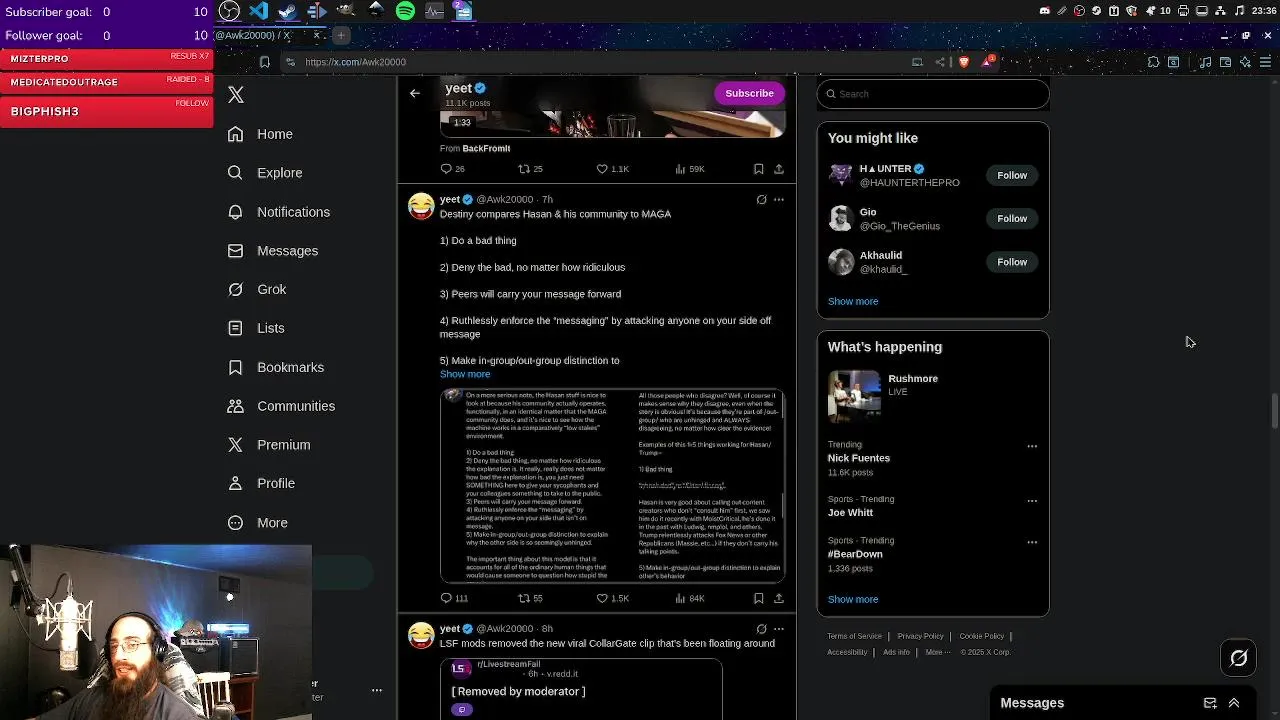This screenshot has width=1280, height=720.
Task: Open Lists in the sidebar
Action: click(x=256, y=328)
